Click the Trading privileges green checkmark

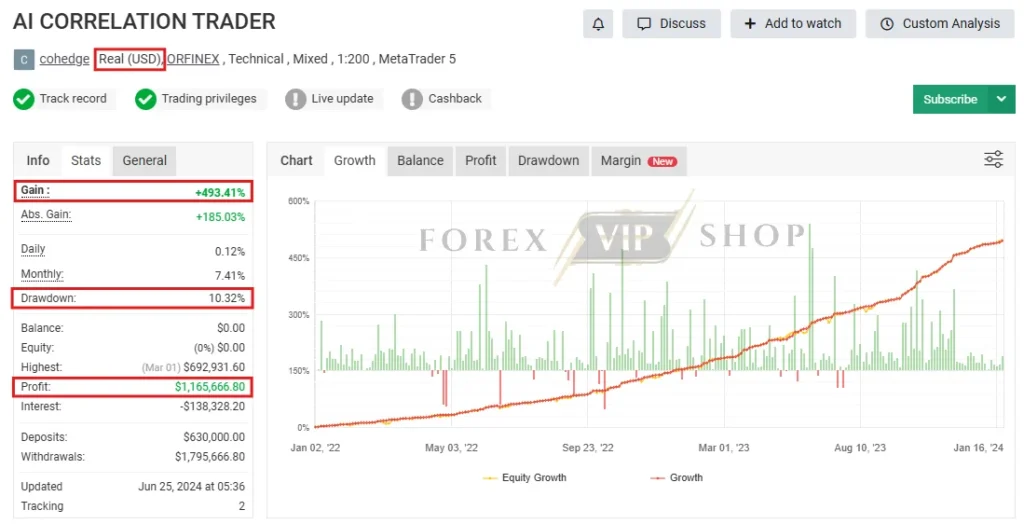(x=145, y=99)
